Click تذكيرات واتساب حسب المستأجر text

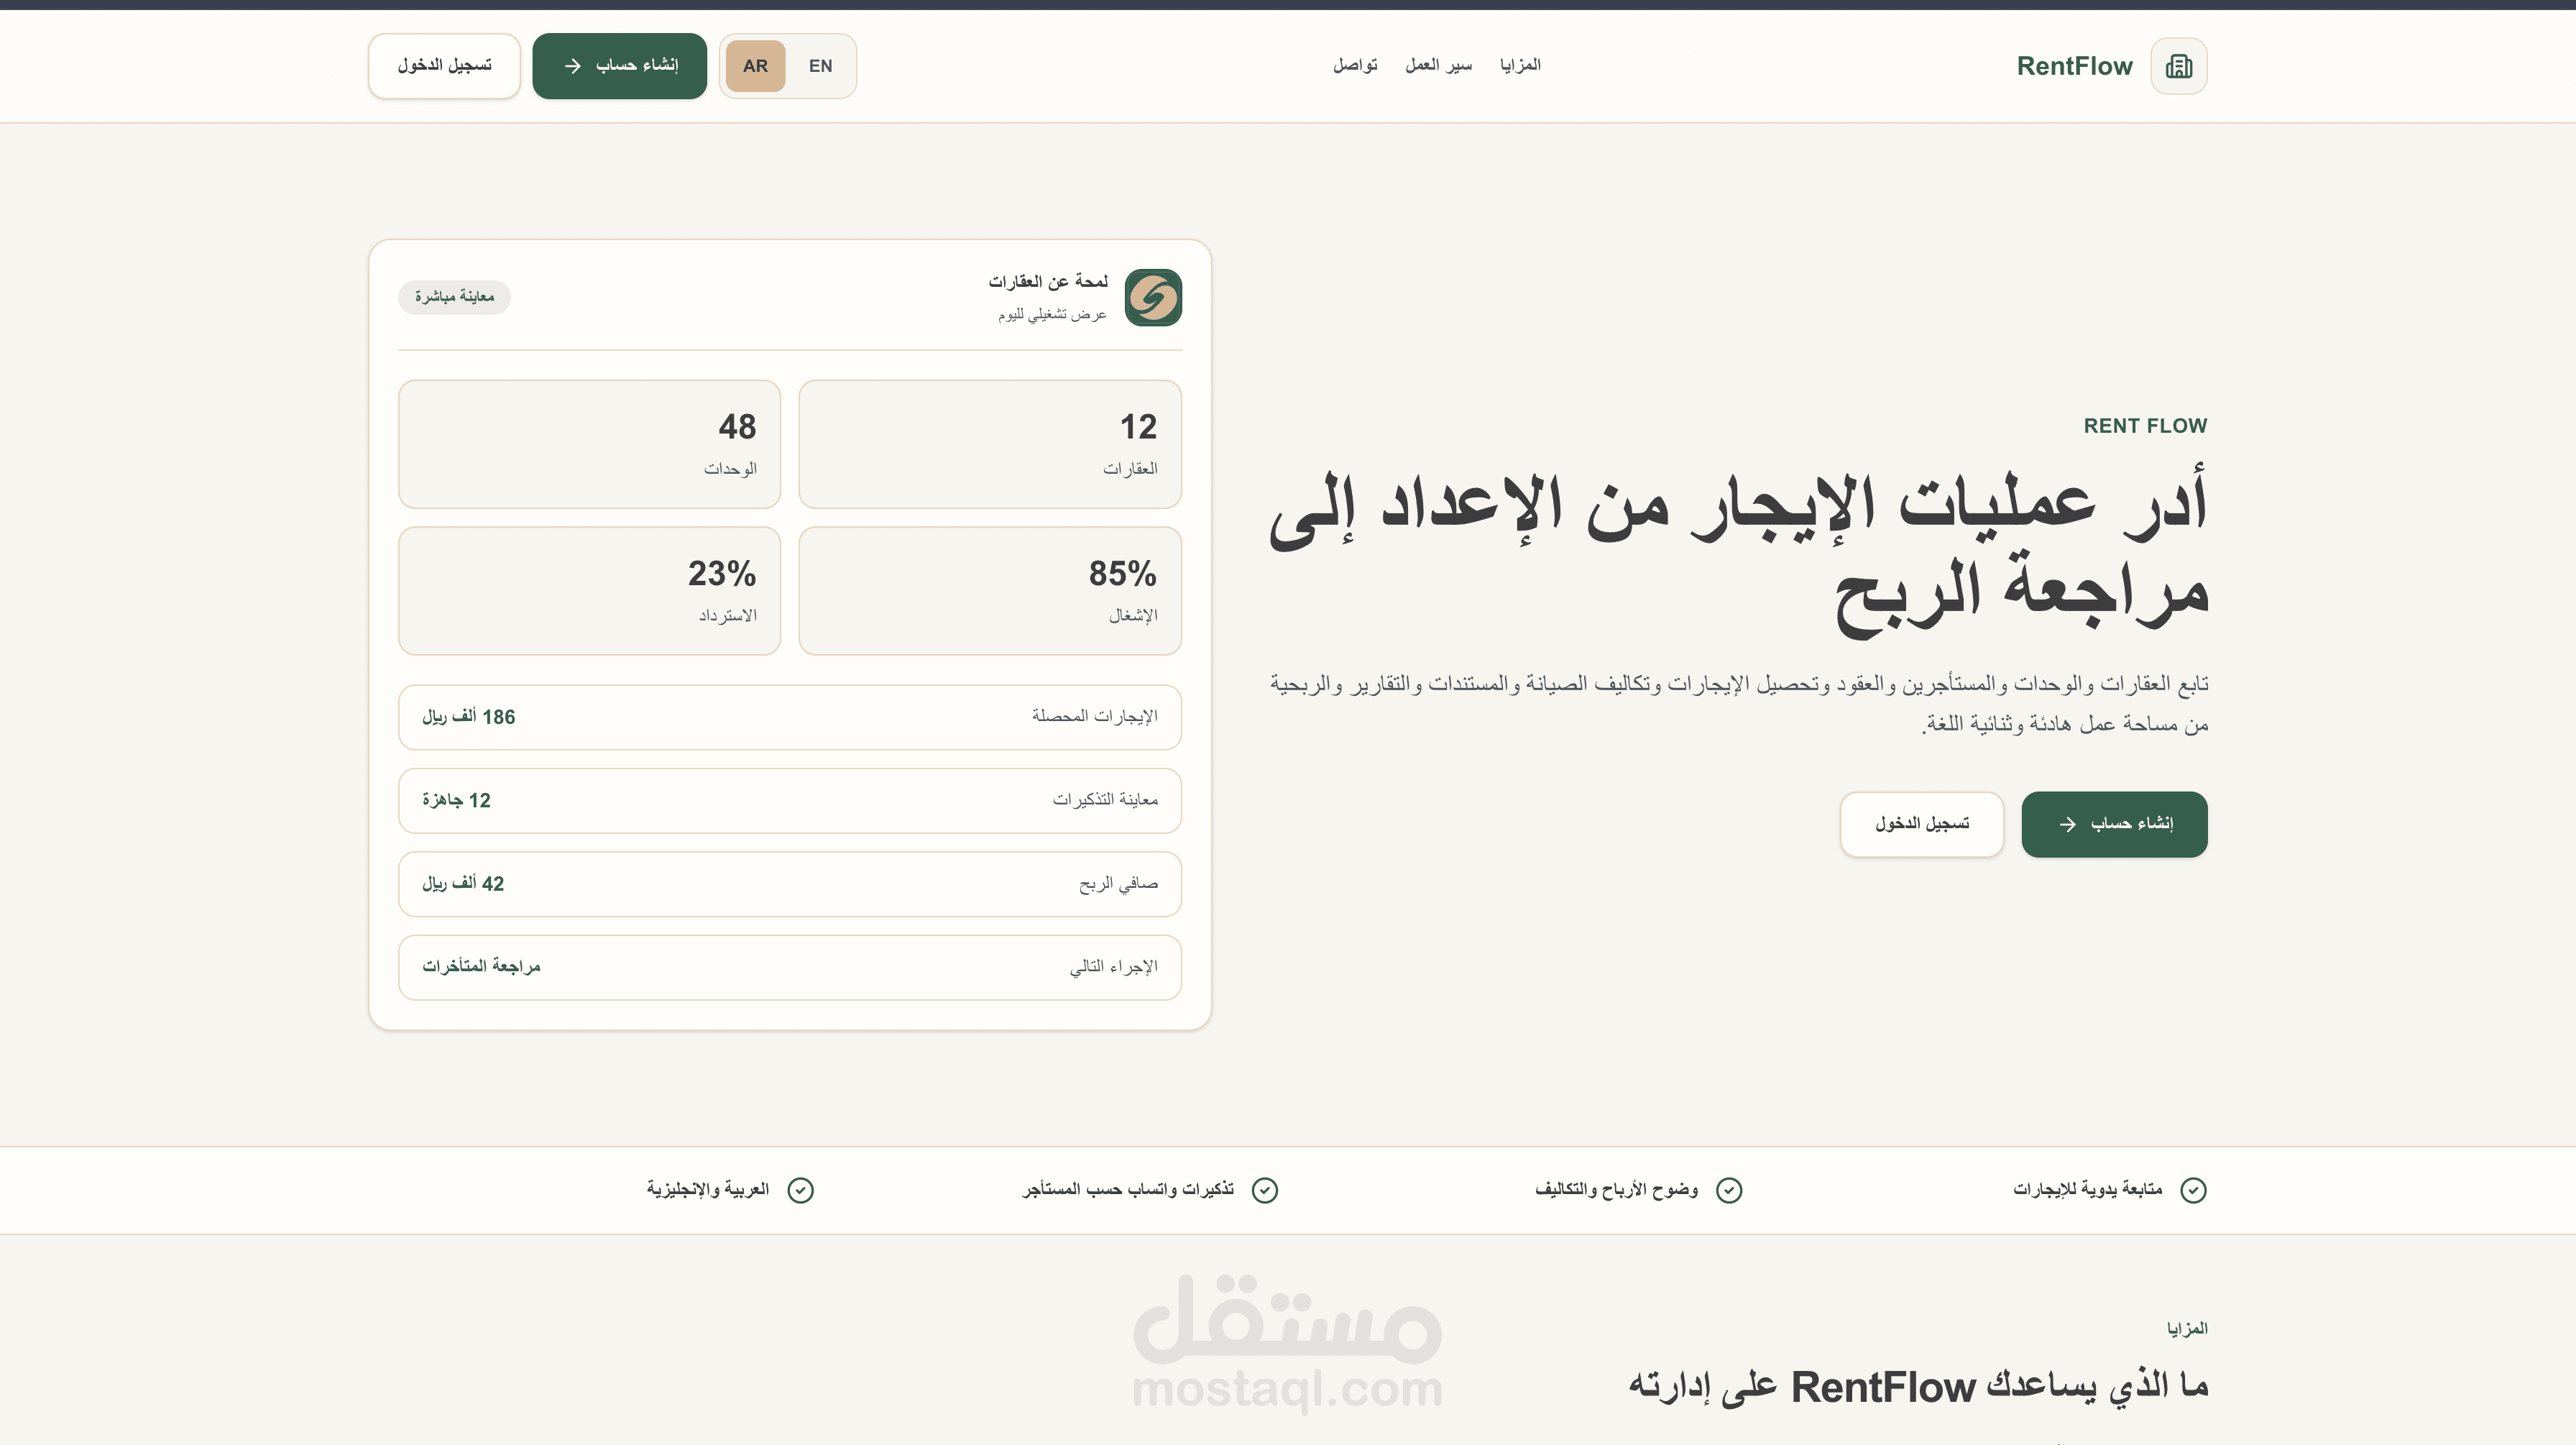point(1127,1189)
